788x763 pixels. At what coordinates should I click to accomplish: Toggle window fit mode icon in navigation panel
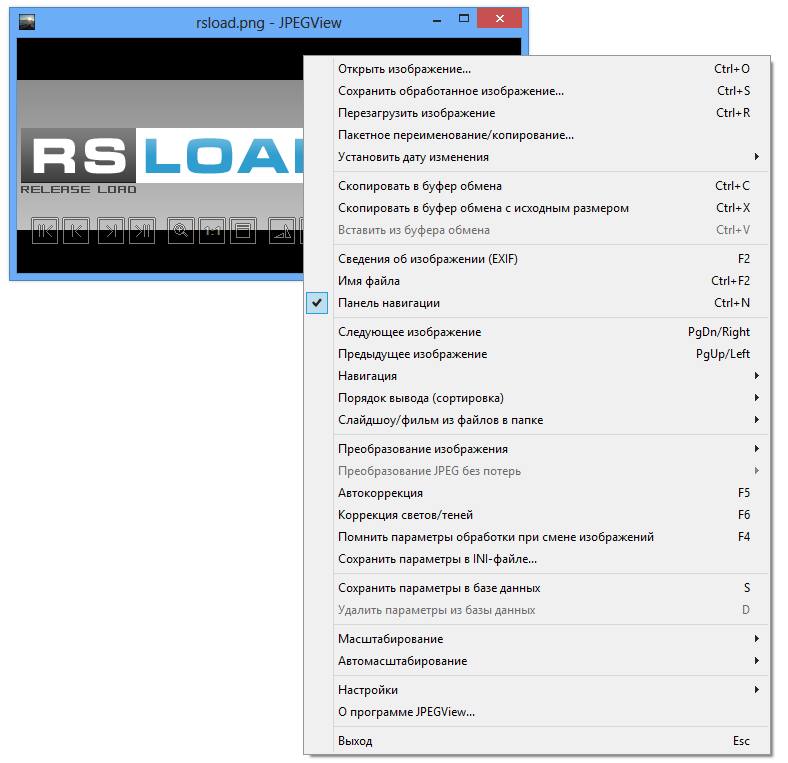pos(243,231)
